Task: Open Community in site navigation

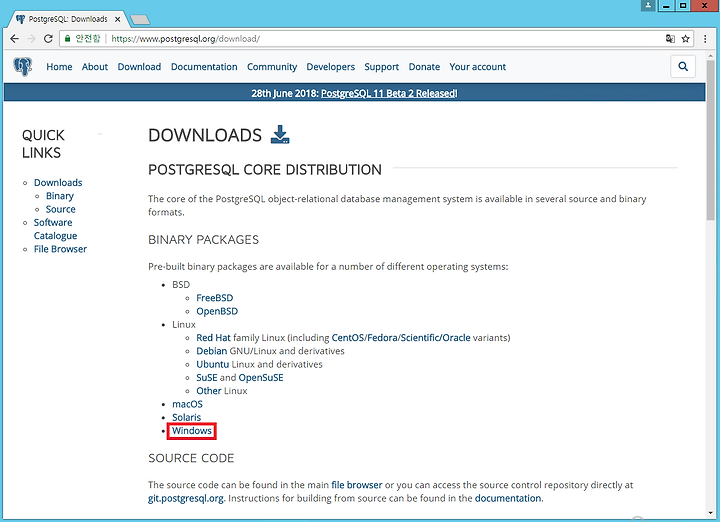Action: (x=272, y=67)
